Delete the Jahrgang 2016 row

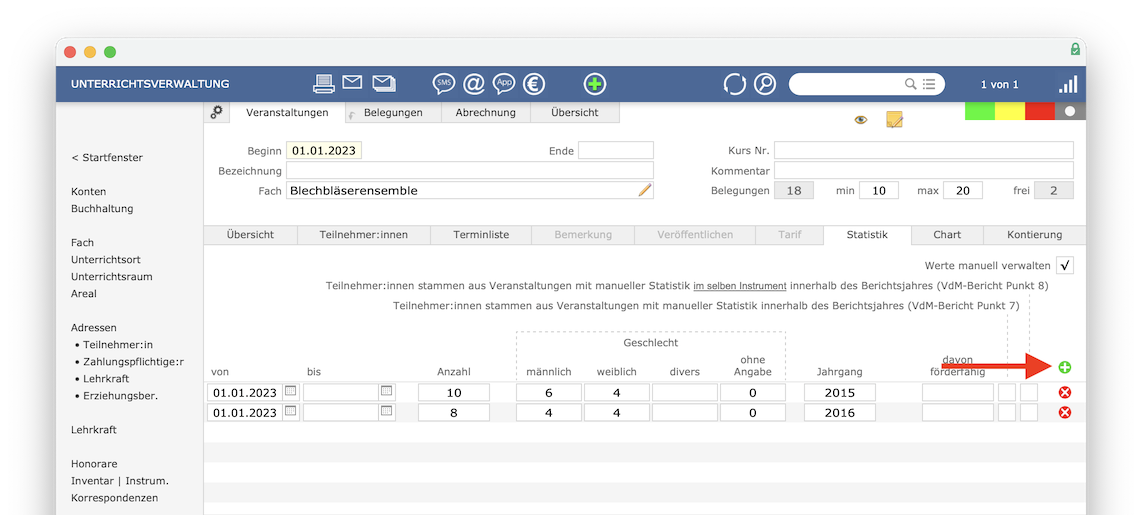click(1065, 412)
